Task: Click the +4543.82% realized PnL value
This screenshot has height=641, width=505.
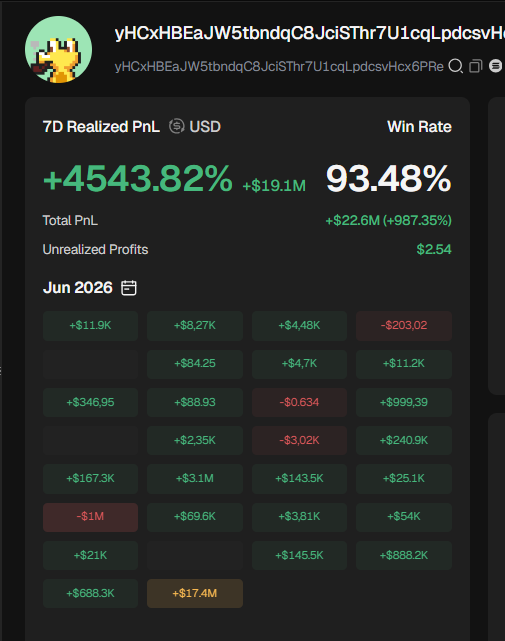Action: [138, 178]
